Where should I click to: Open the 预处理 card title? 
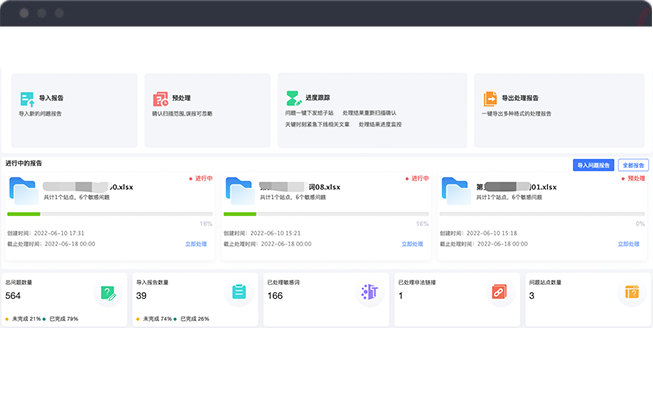click(x=181, y=98)
